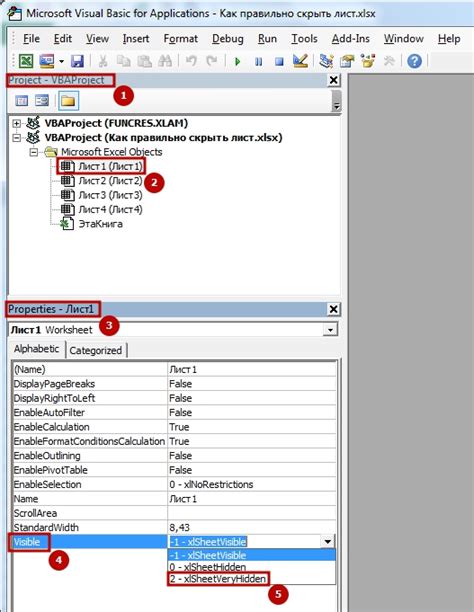Viewport: 474px width, 612px height.
Task: Switch to the Categorized tab
Action: coord(96,350)
